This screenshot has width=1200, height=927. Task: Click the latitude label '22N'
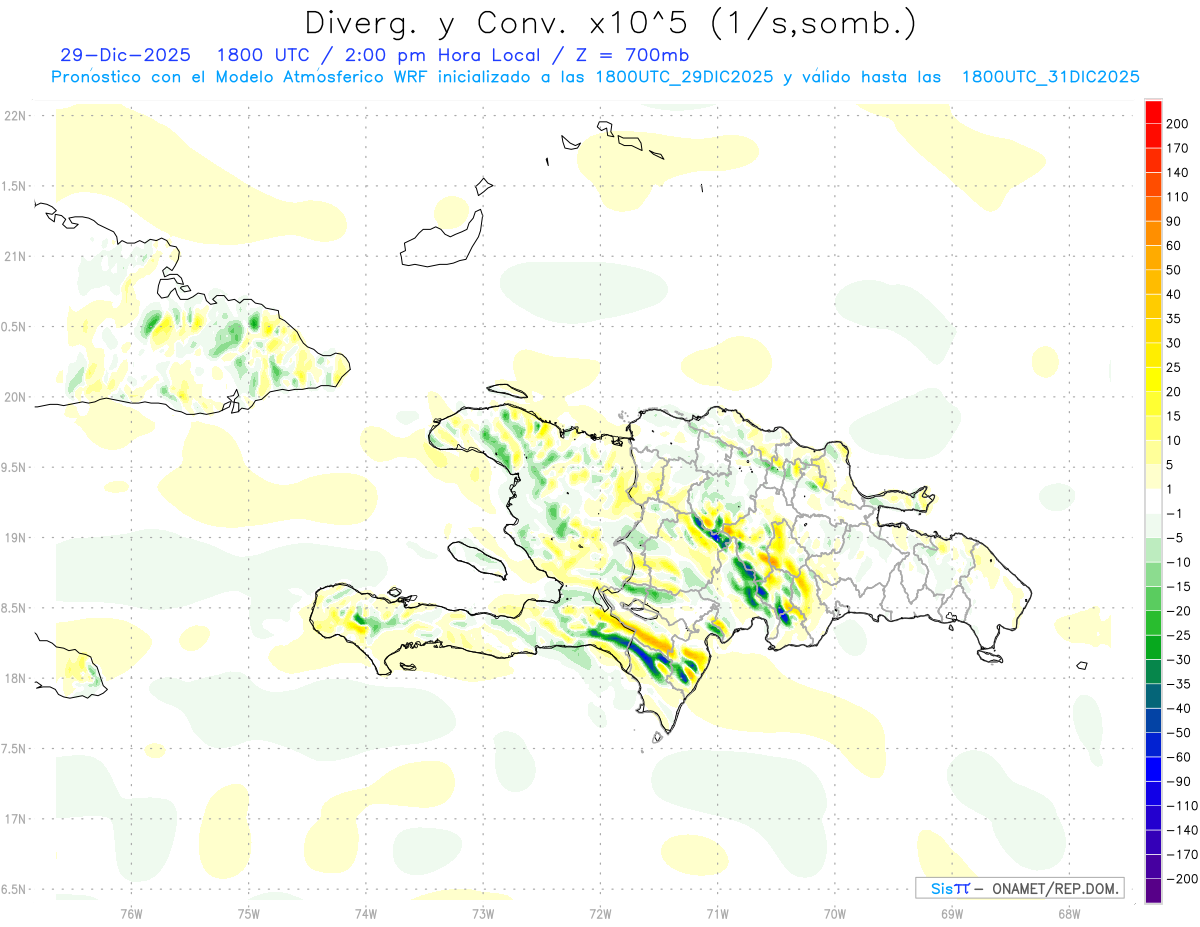[15, 116]
